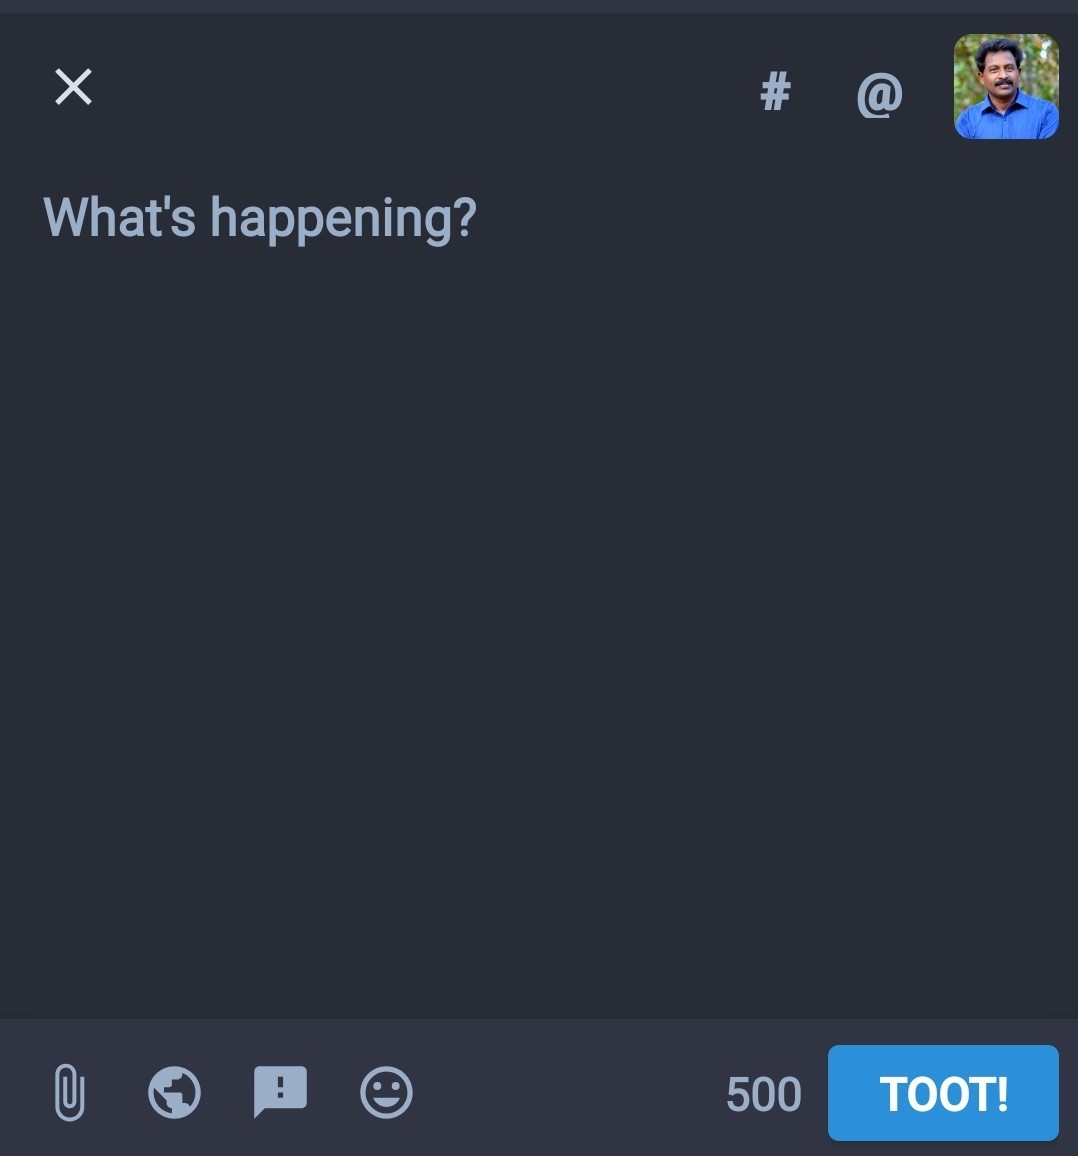
Task: Insert a mention with the @ icon
Action: click(x=879, y=94)
